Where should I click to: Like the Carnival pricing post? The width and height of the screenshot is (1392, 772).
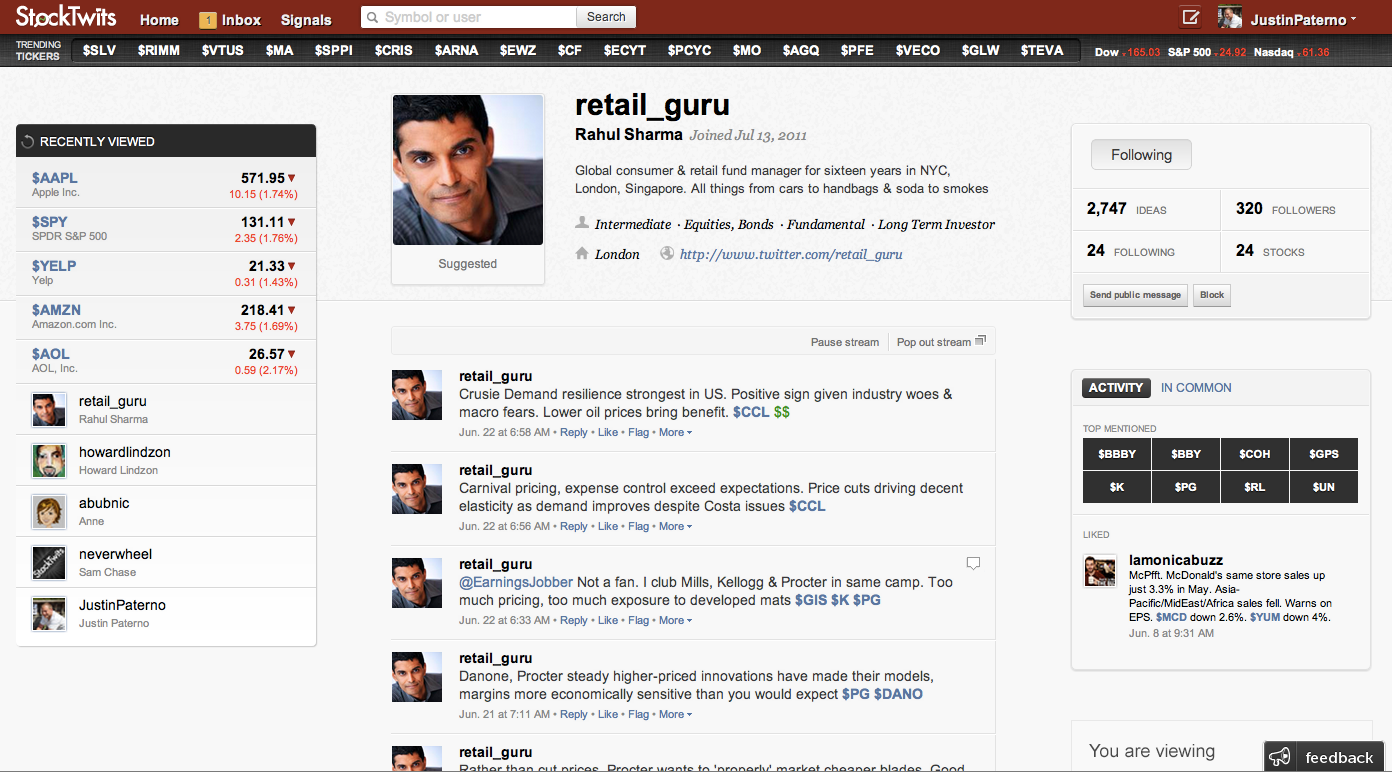(608, 526)
